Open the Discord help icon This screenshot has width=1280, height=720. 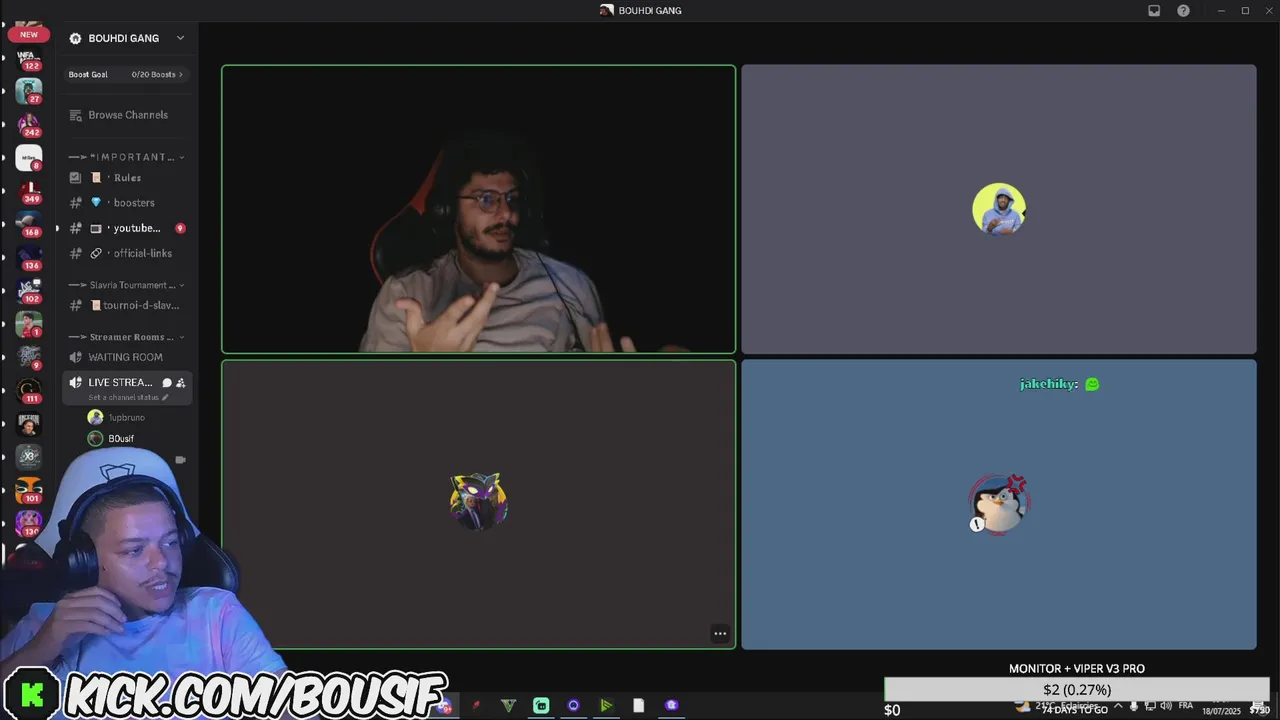click(1184, 10)
